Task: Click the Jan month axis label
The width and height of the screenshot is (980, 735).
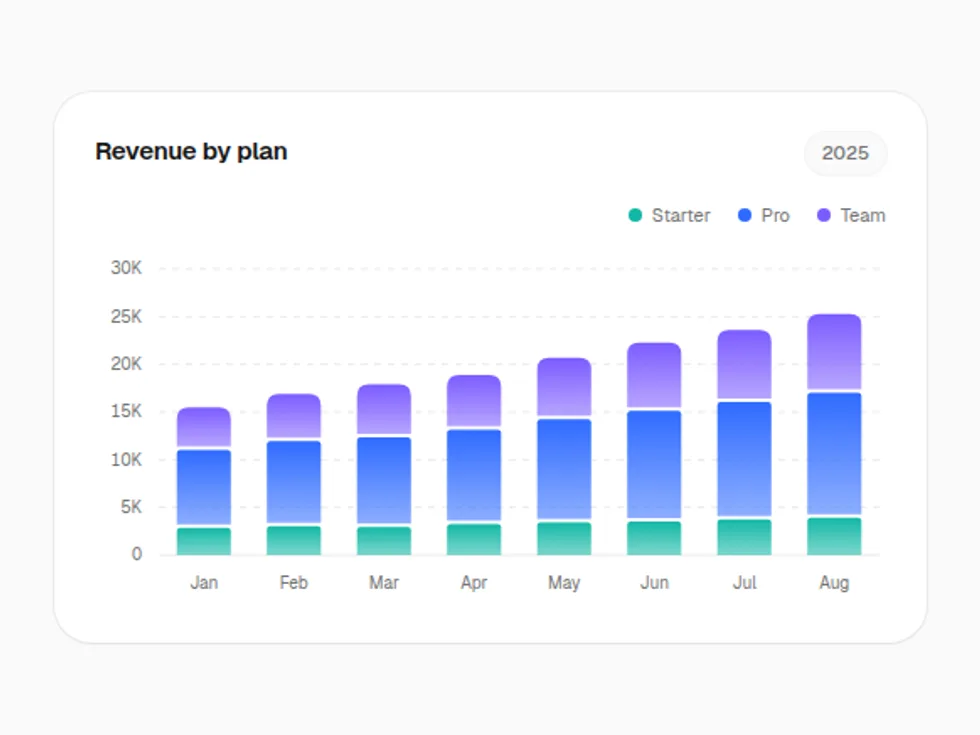Action: [204, 582]
